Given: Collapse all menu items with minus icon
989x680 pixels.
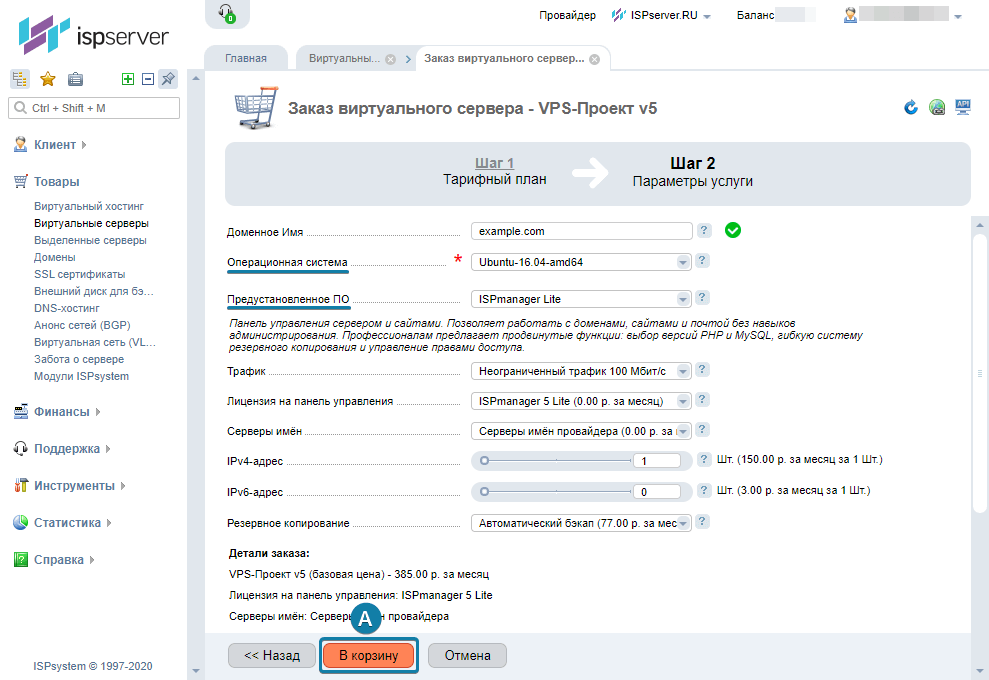Looking at the screenshot, I should tap(148, 79).
